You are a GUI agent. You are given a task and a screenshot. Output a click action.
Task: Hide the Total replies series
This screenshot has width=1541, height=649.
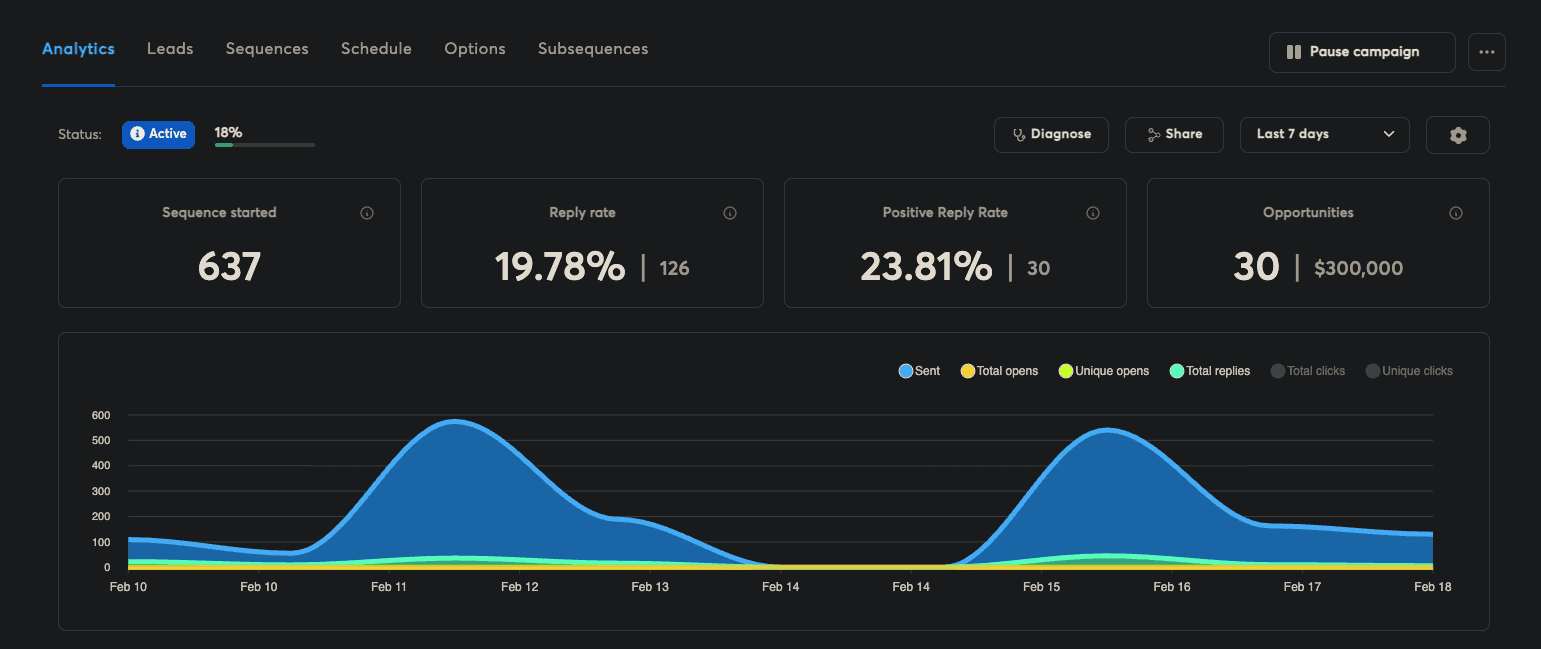[1210, 370]
